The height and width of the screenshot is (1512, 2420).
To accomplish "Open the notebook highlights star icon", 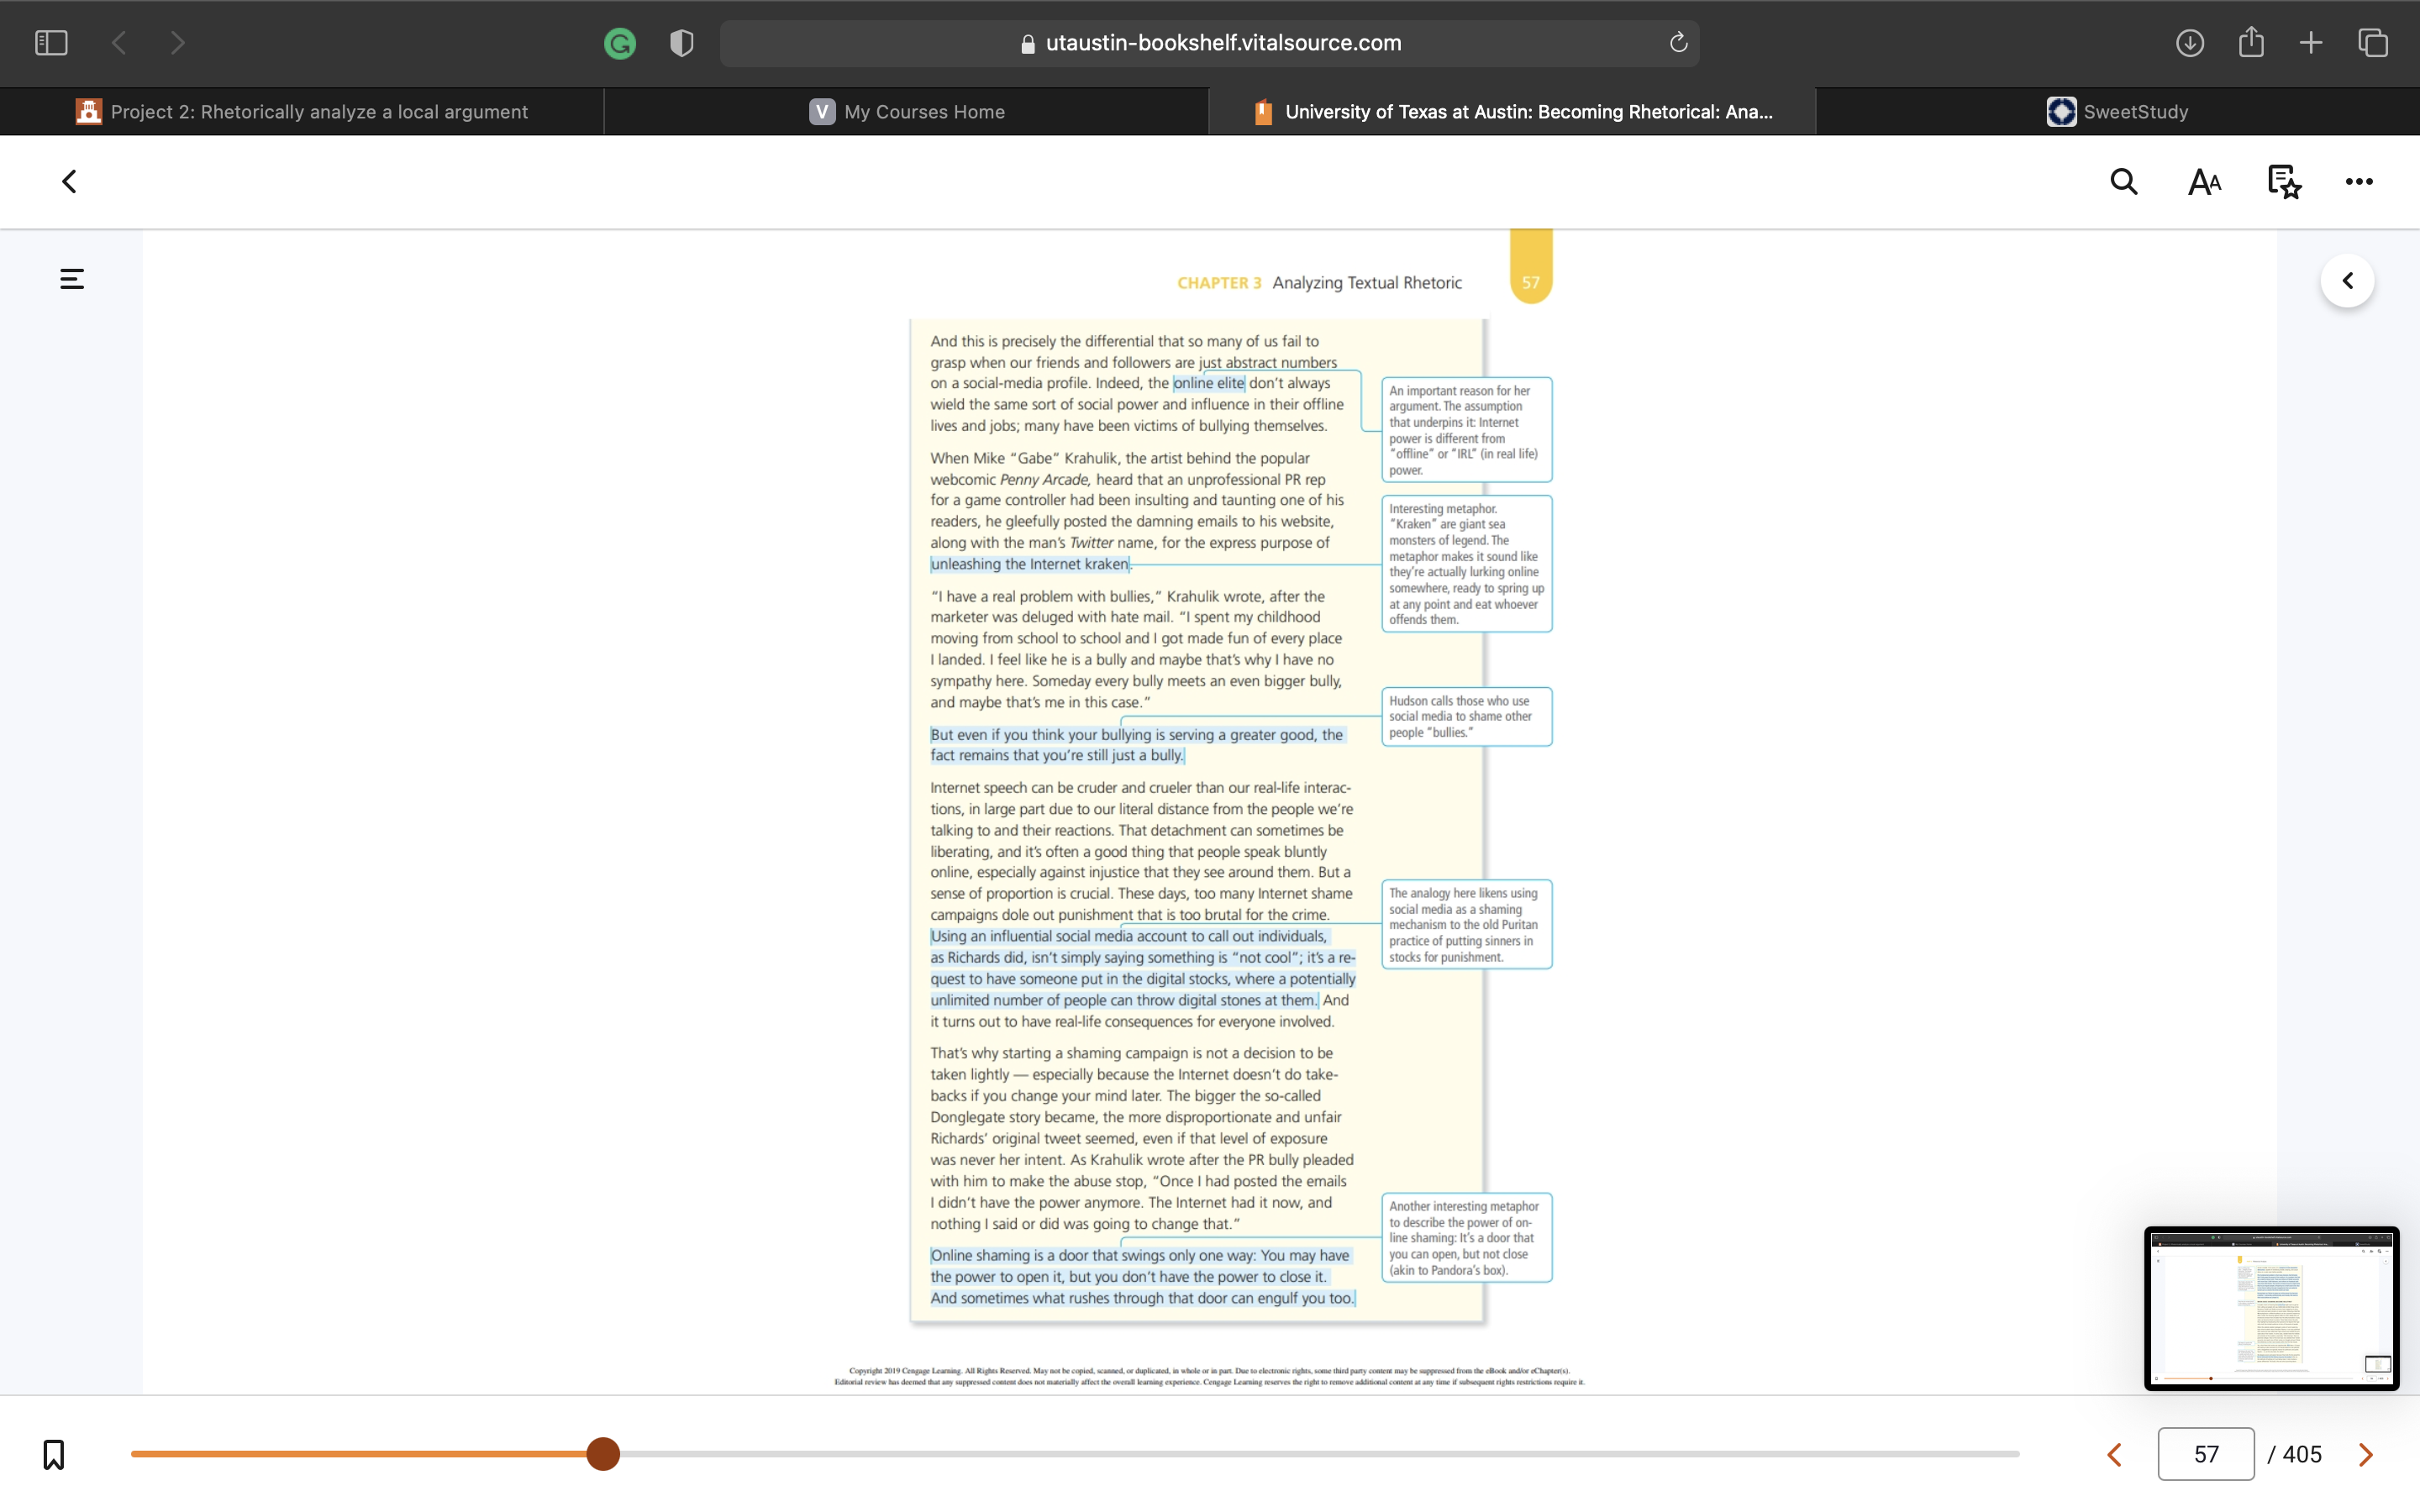I will [x=2284, y=182].
